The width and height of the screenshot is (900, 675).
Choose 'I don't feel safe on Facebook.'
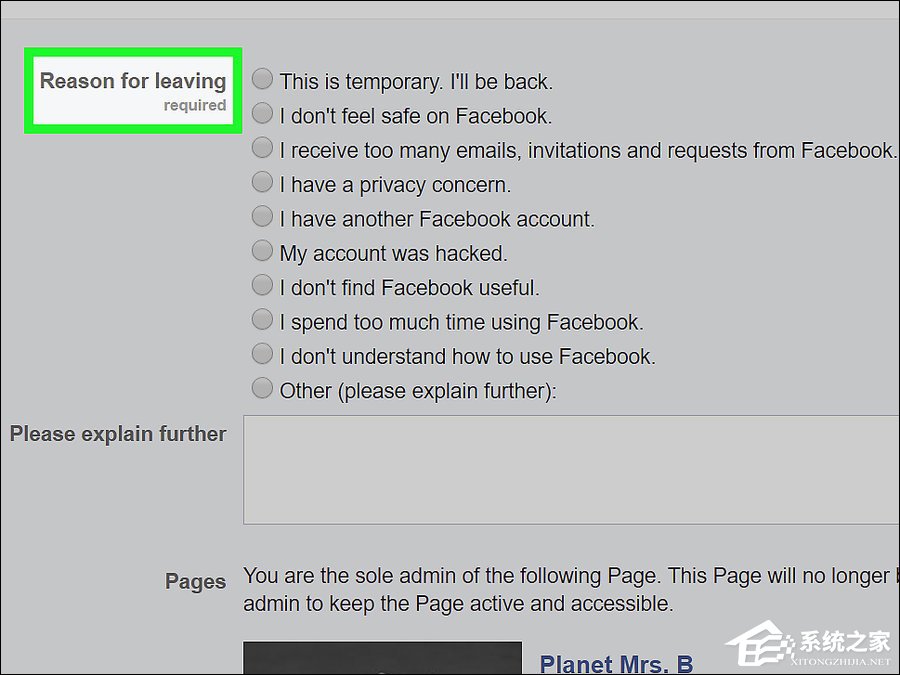click(262, 112)
